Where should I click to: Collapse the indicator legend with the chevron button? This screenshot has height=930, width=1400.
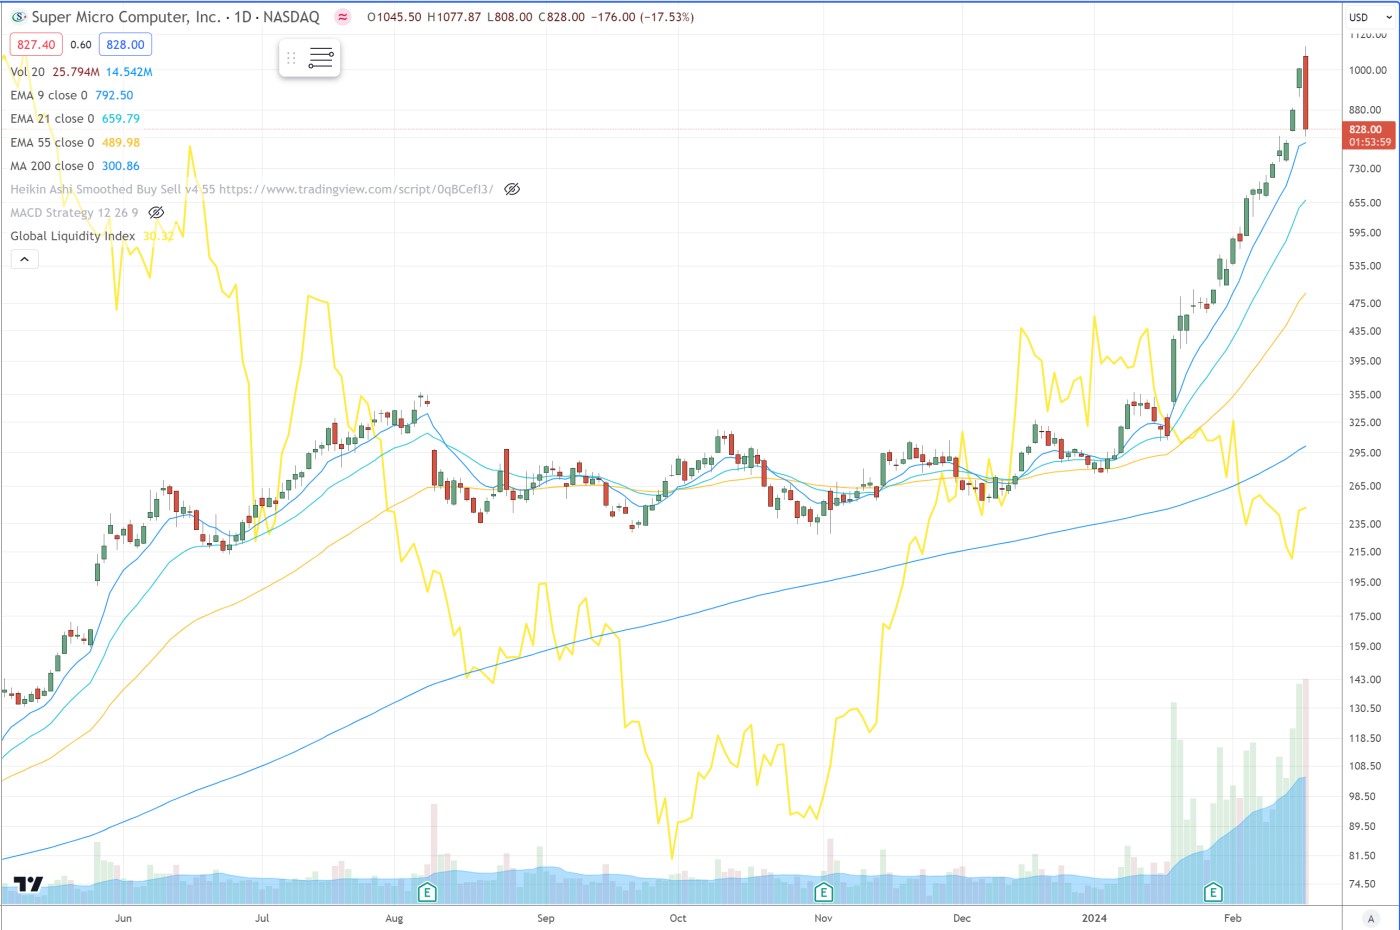[25, 259]
